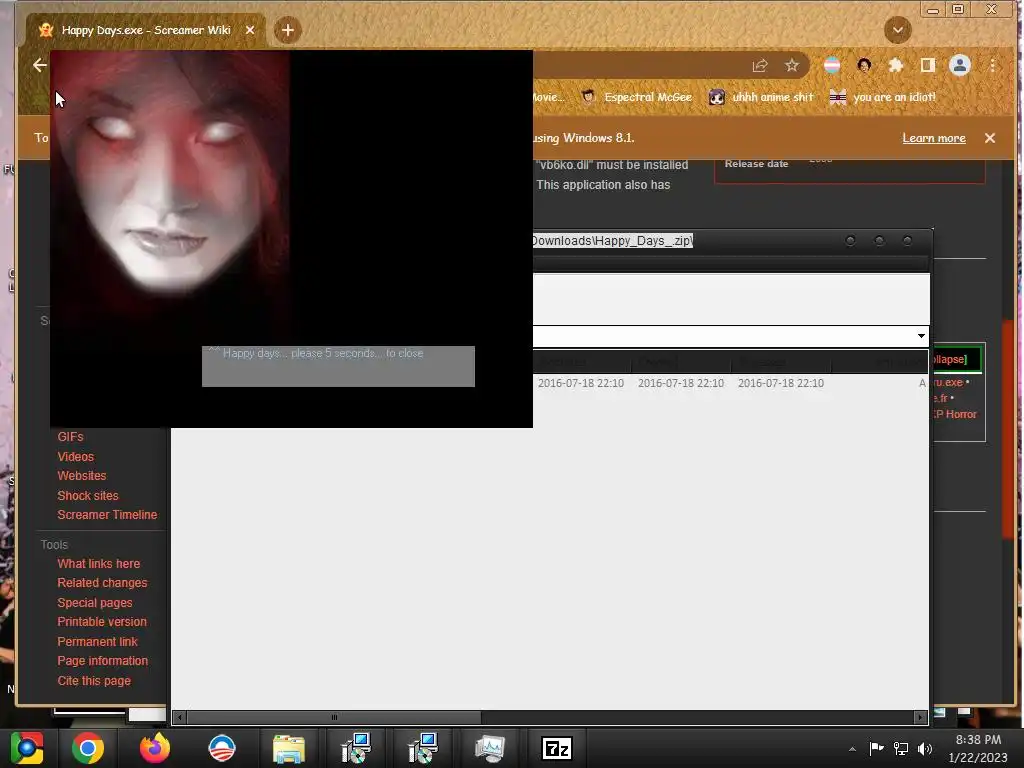Open the Extensions puzzle icon

pyautogui.click(x=896, y=65)
